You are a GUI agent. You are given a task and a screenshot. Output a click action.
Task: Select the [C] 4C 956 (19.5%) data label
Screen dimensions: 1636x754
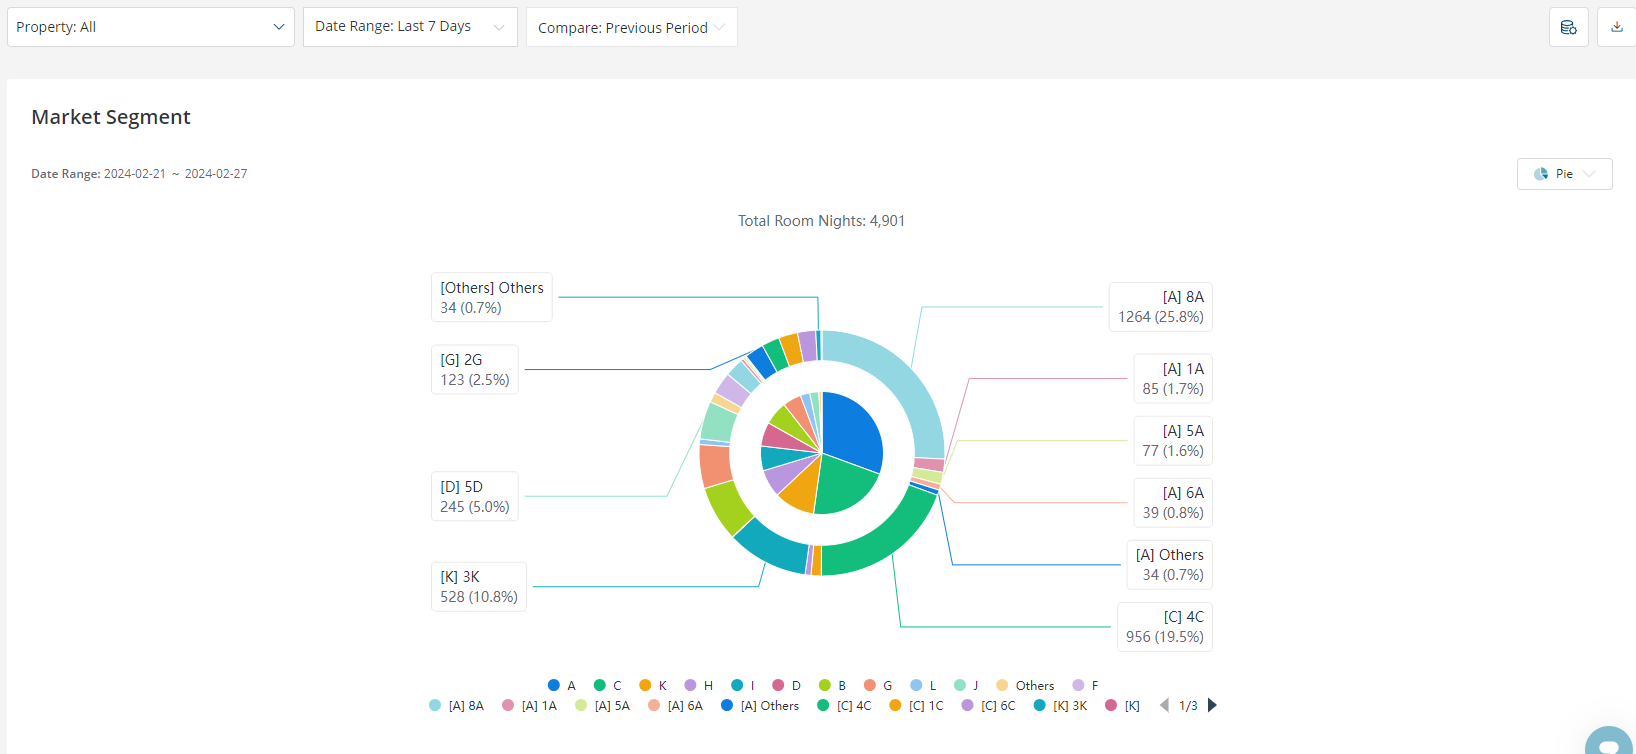[1165, 626]
